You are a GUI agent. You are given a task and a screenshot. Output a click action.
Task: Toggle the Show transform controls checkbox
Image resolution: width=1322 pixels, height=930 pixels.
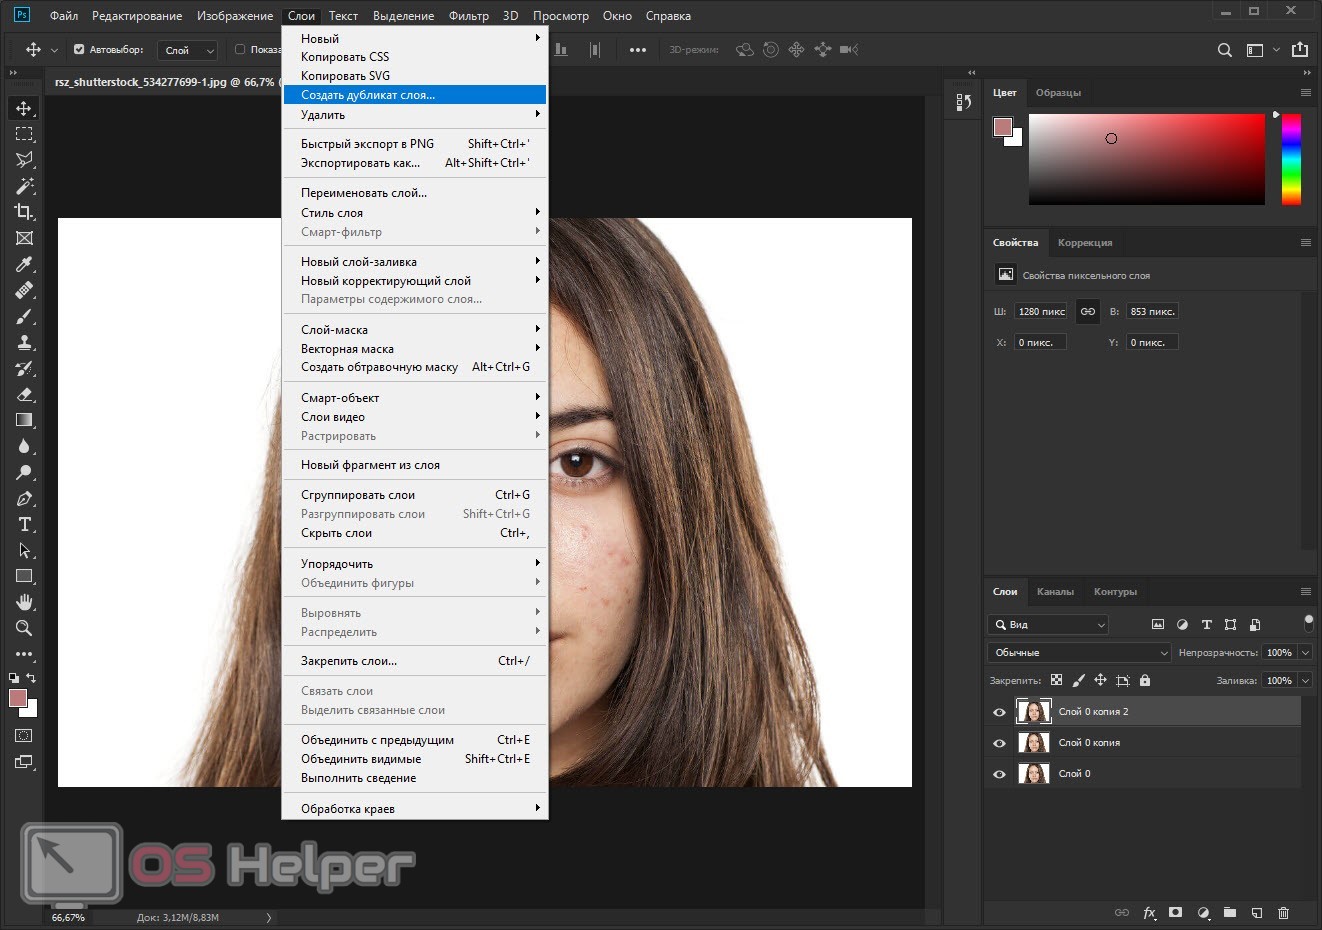click(240, 49)
